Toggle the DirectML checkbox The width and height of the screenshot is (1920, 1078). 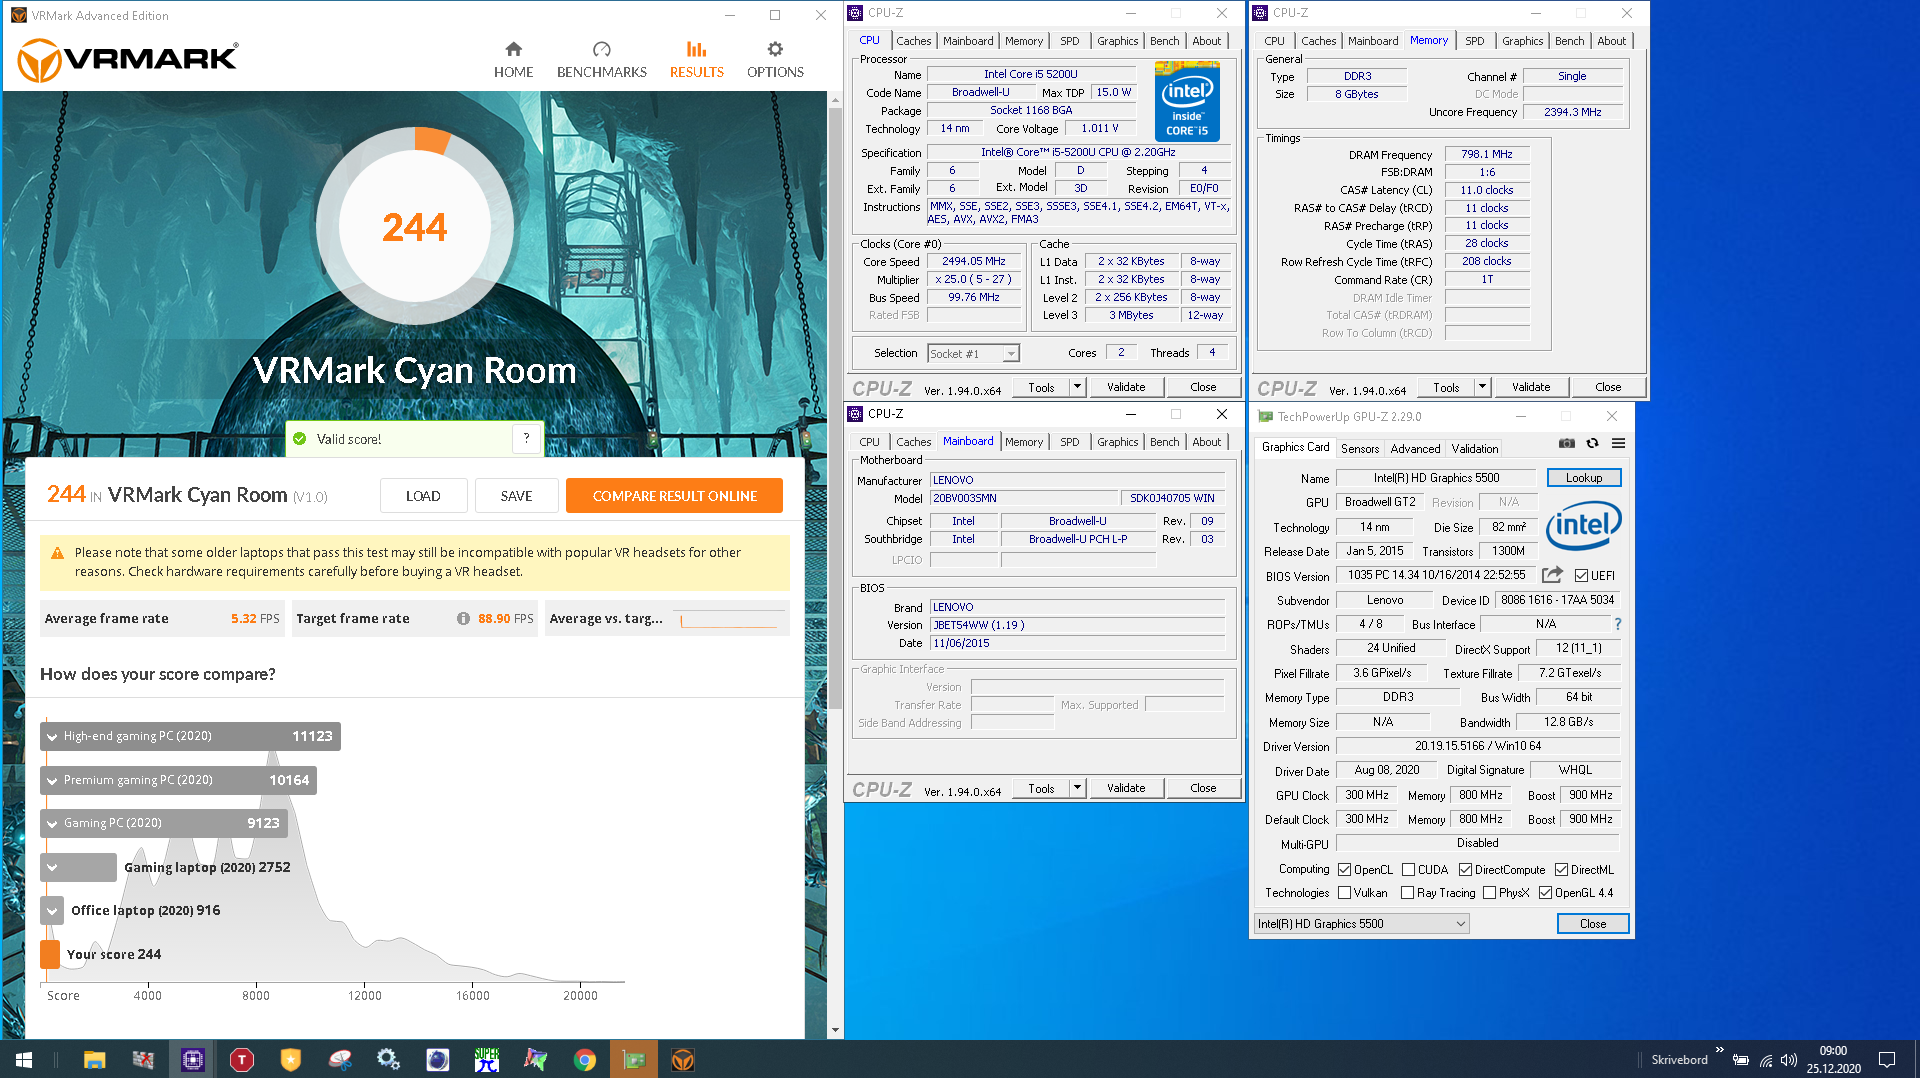pyautogui.click(x=1561, y=869)
